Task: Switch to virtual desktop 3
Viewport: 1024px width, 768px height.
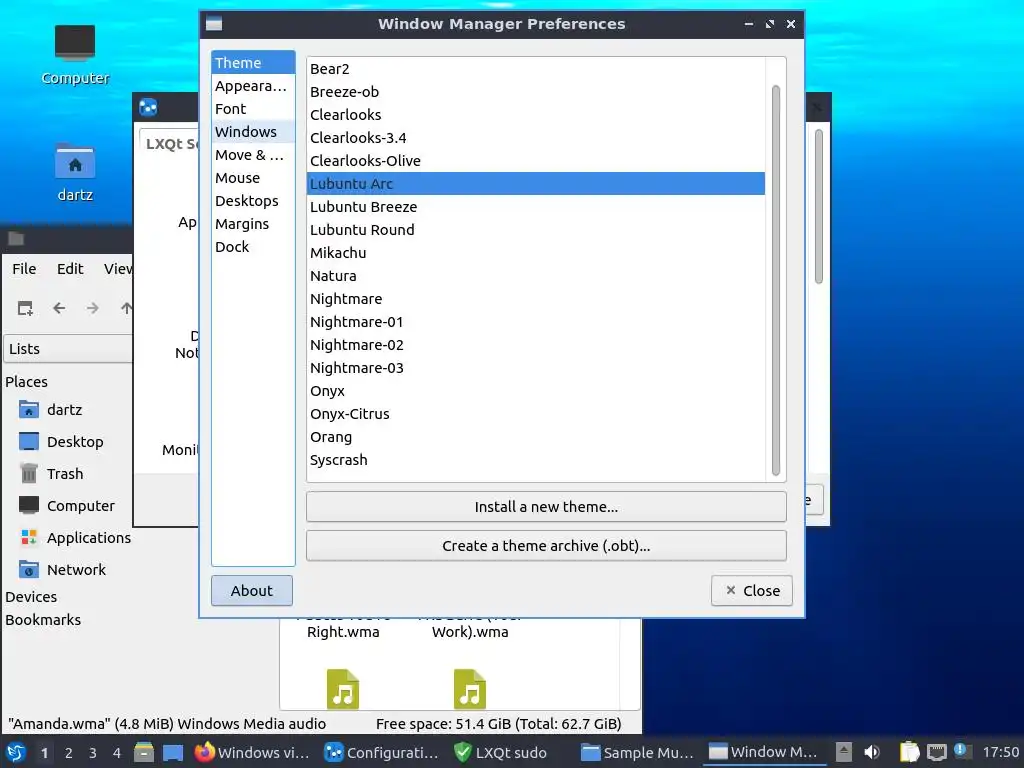Action: point(93,753)
